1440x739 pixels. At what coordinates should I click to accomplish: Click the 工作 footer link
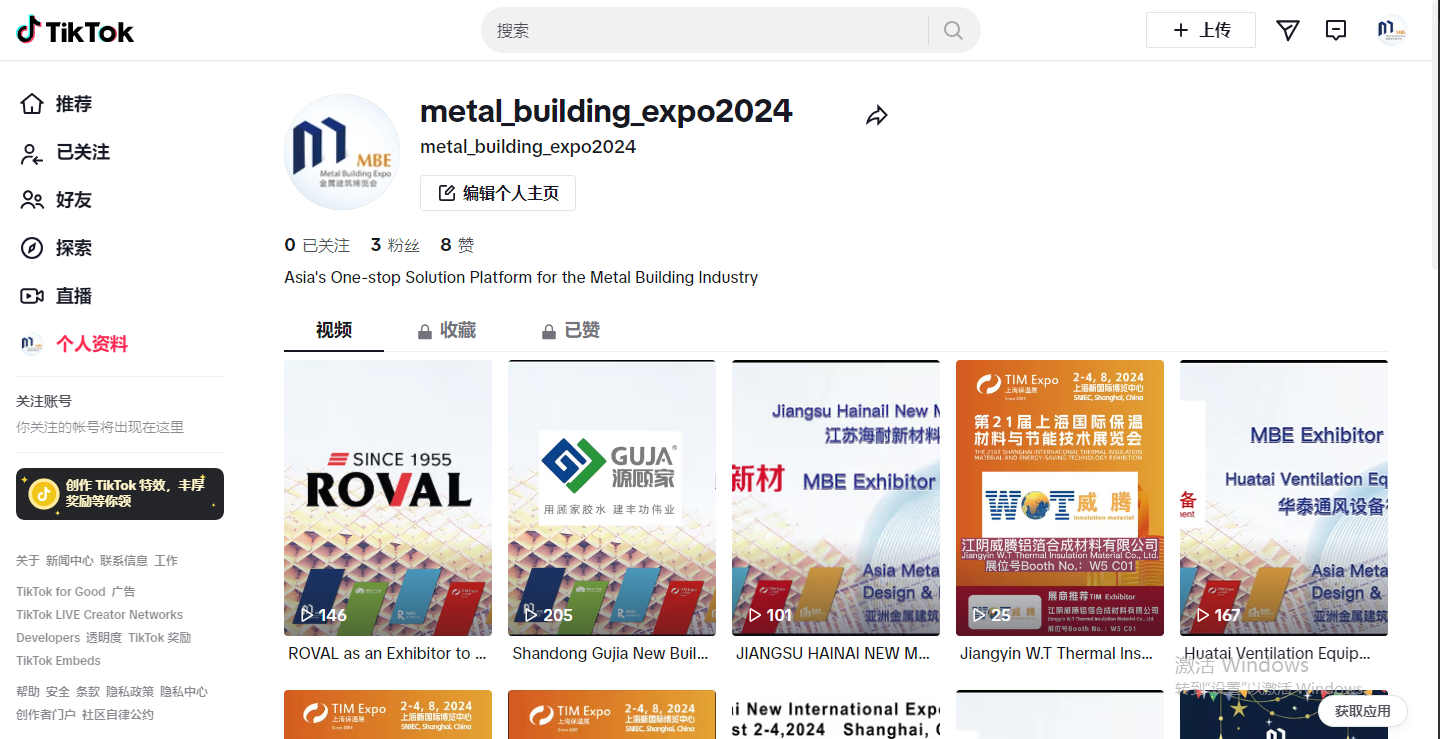[166, 561]
